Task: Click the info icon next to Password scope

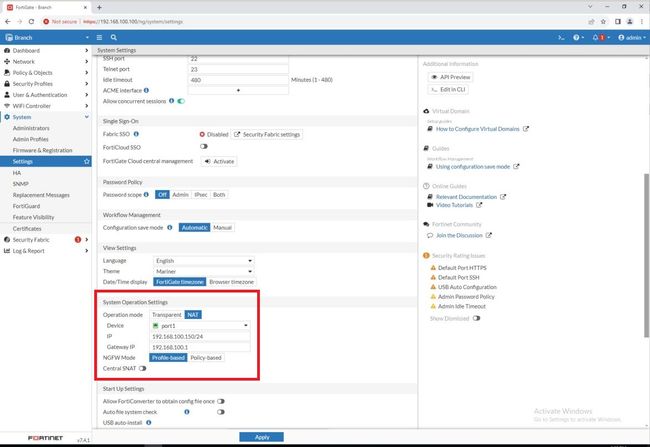Action: click(x=146, y=194)
